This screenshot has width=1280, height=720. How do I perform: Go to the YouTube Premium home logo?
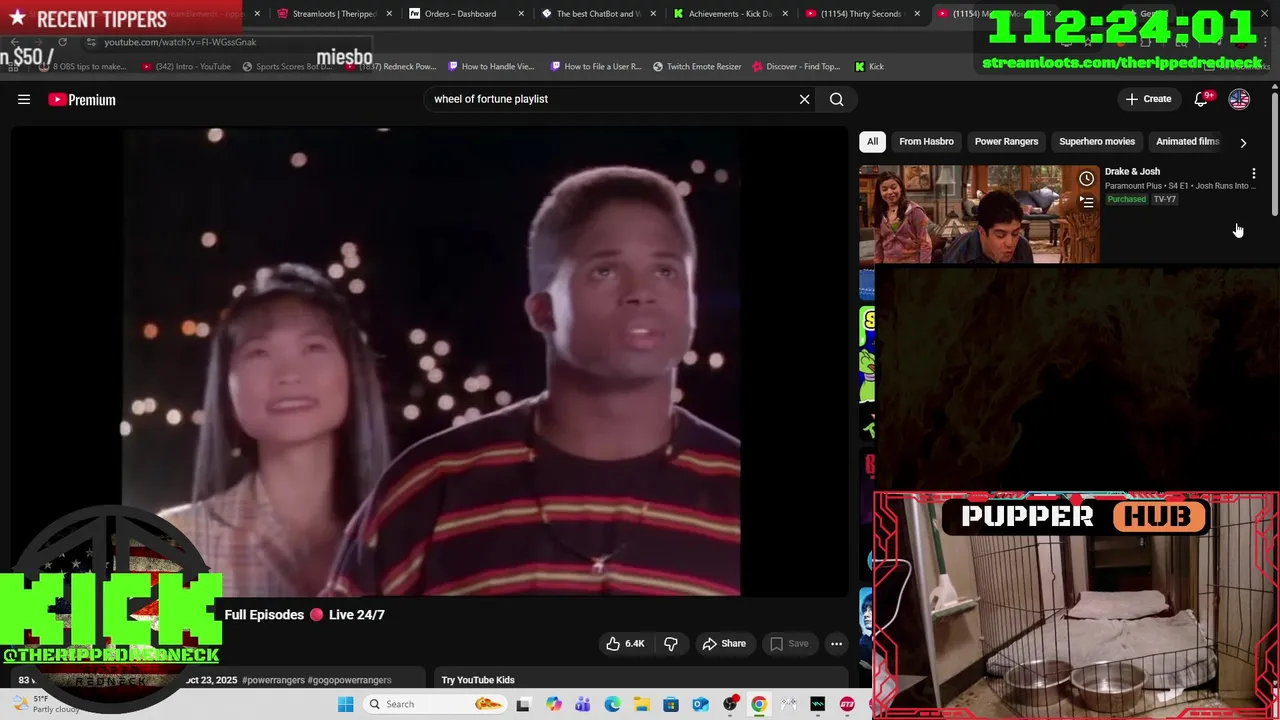pyautogui.click(x=82, y=99)
